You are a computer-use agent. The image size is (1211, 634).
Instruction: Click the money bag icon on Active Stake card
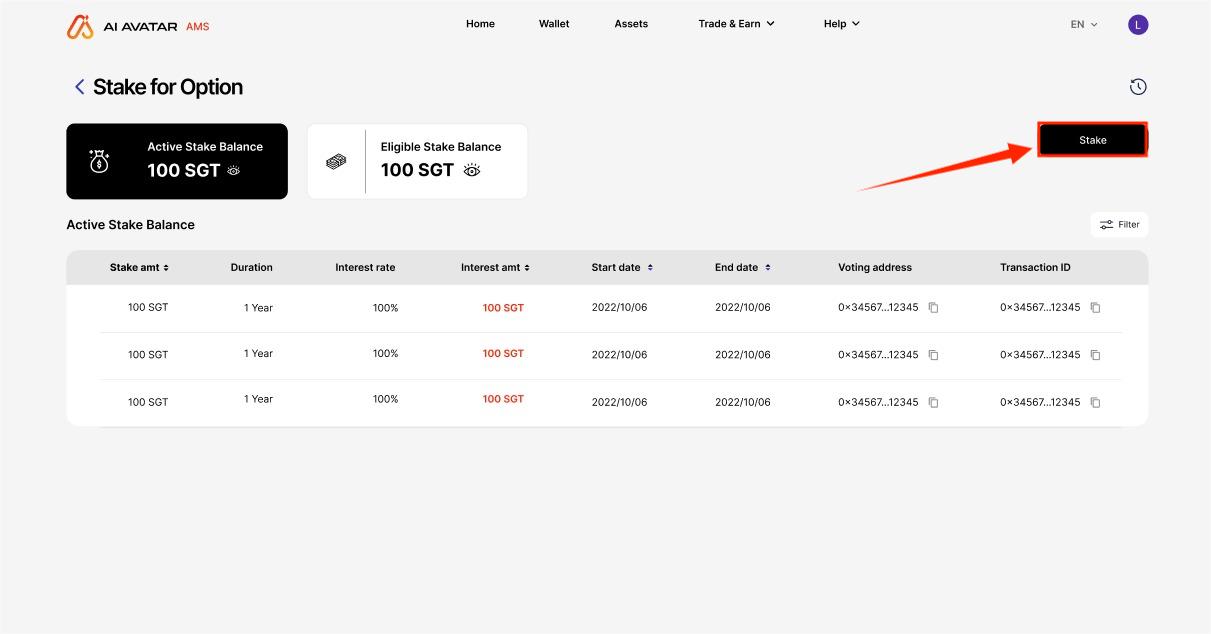99,161
